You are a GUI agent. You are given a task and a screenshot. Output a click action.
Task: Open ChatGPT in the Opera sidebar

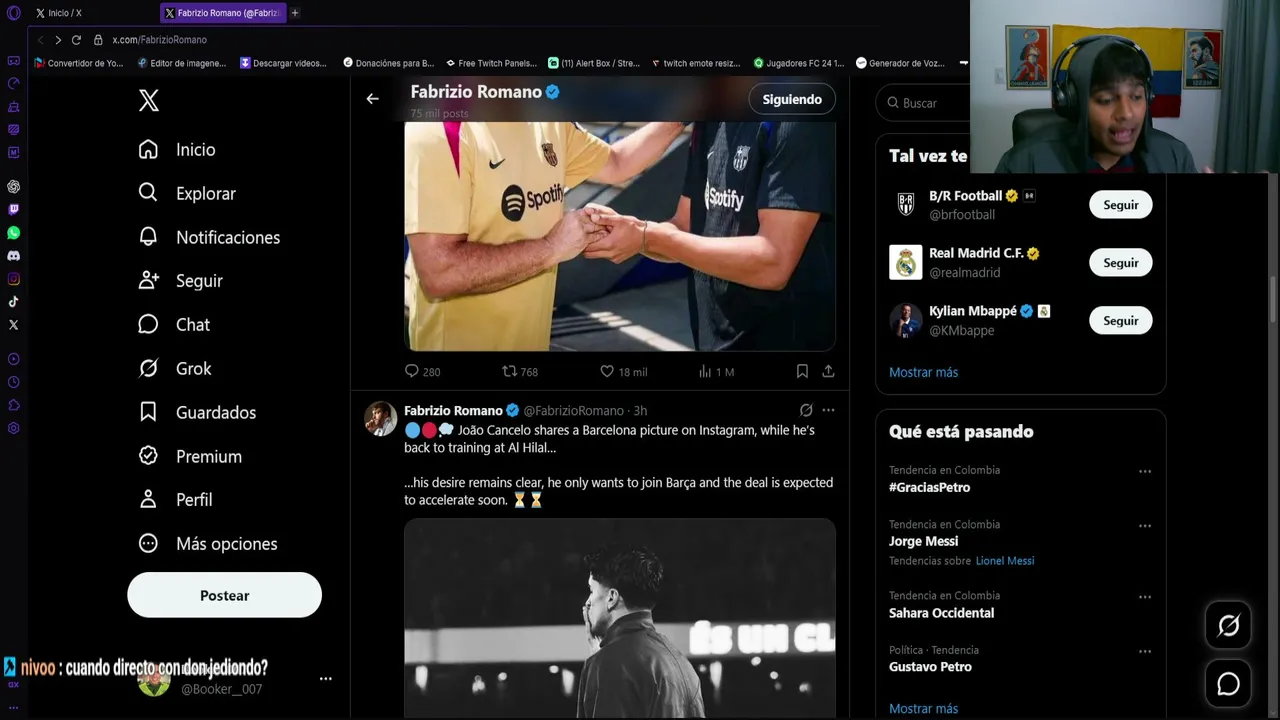pos(13,186)
